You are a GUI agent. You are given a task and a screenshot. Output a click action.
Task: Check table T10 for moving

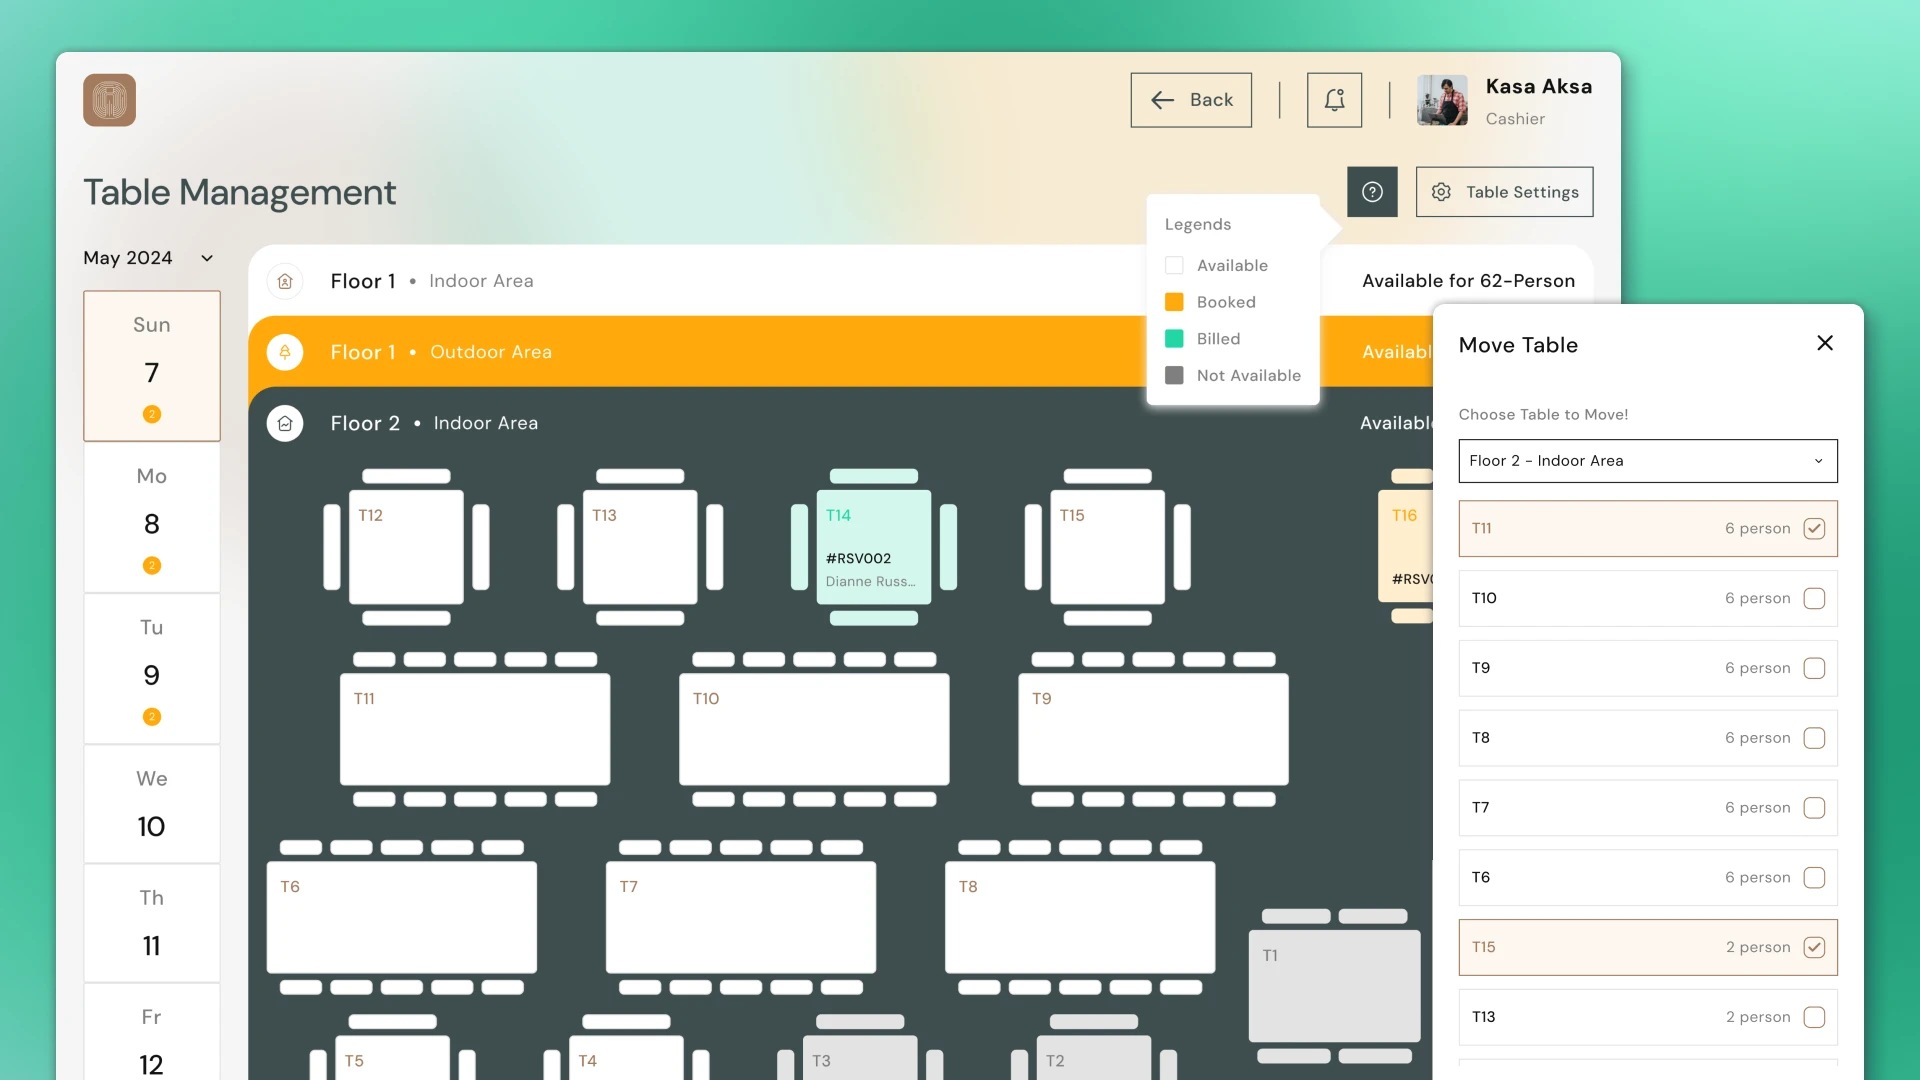[x=1815, y=598]
